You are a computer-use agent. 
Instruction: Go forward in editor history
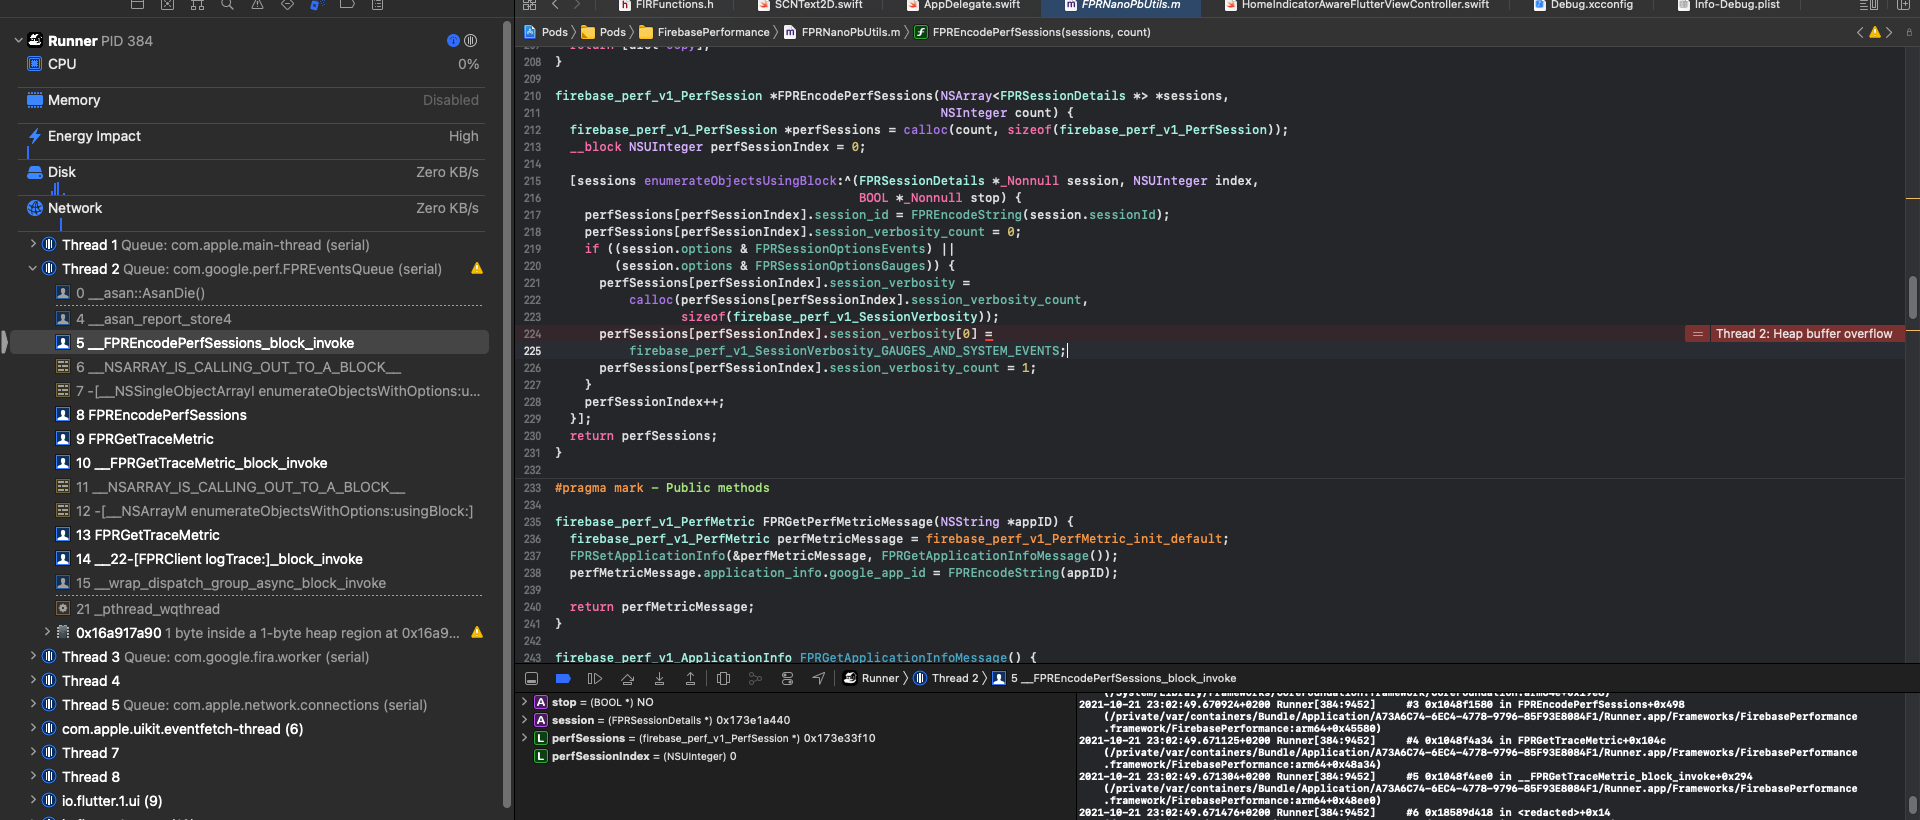(x=577, y=5)
